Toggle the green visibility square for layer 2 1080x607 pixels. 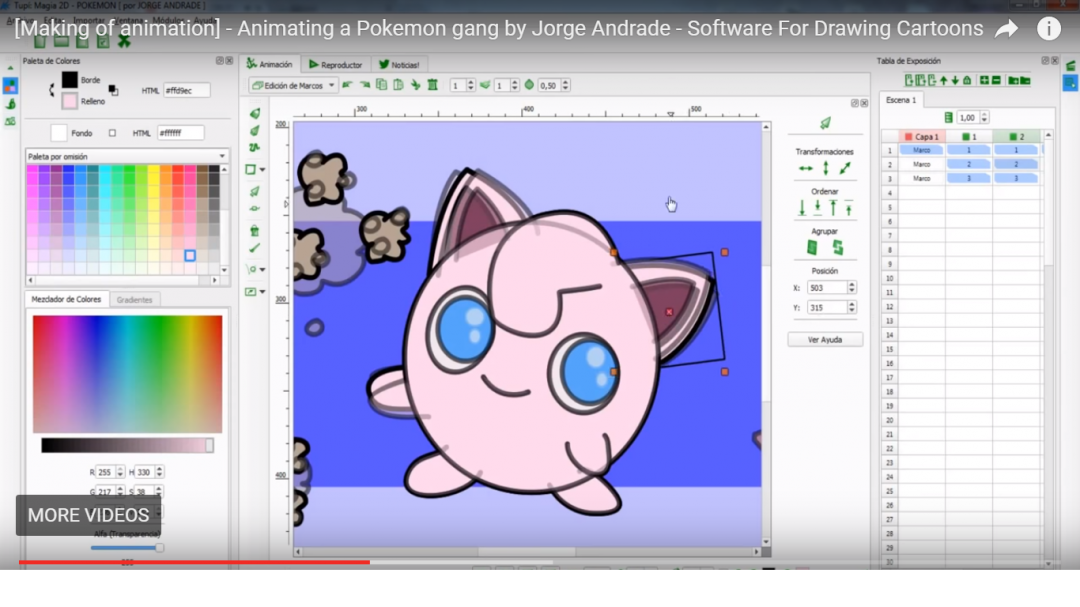[1013, 136]
